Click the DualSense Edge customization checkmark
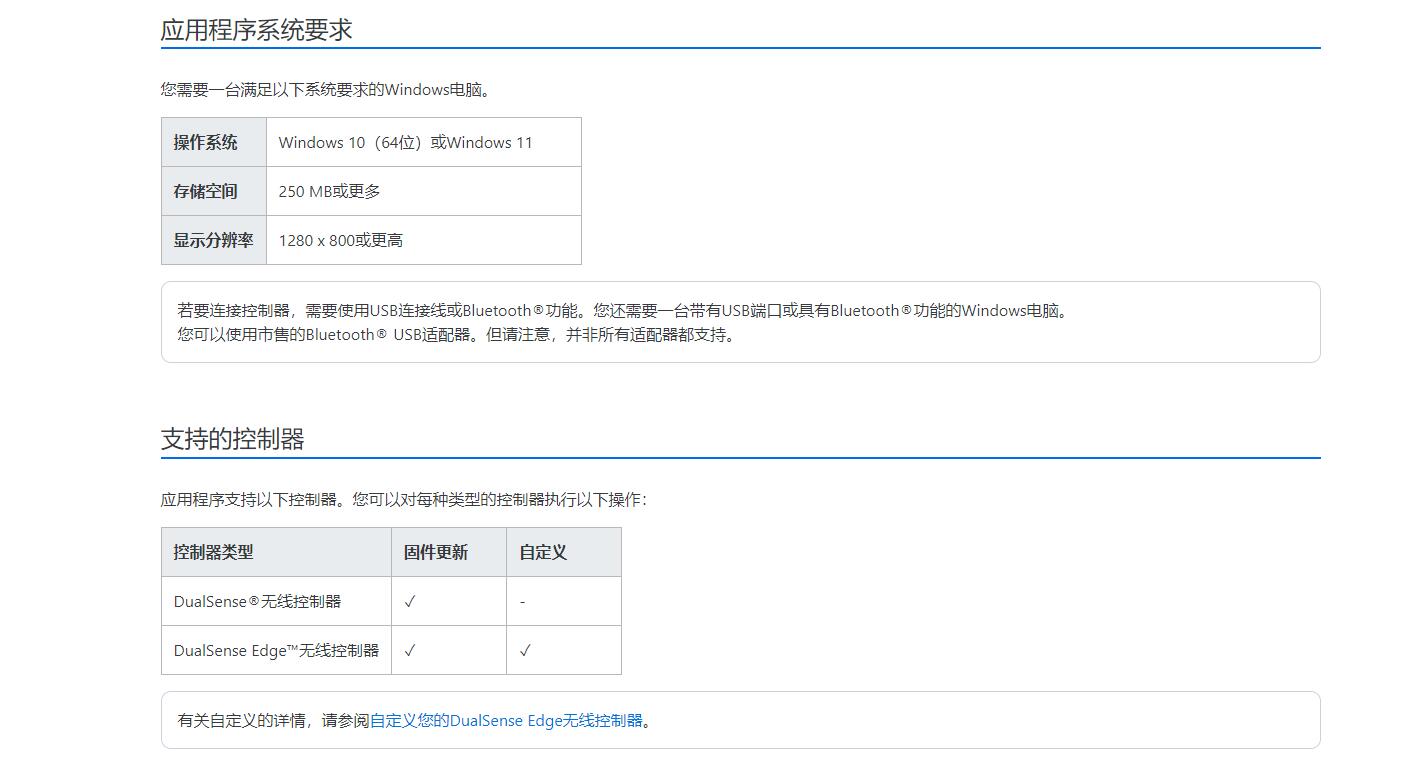1419x775 pixels. click(x=525, y=650)
